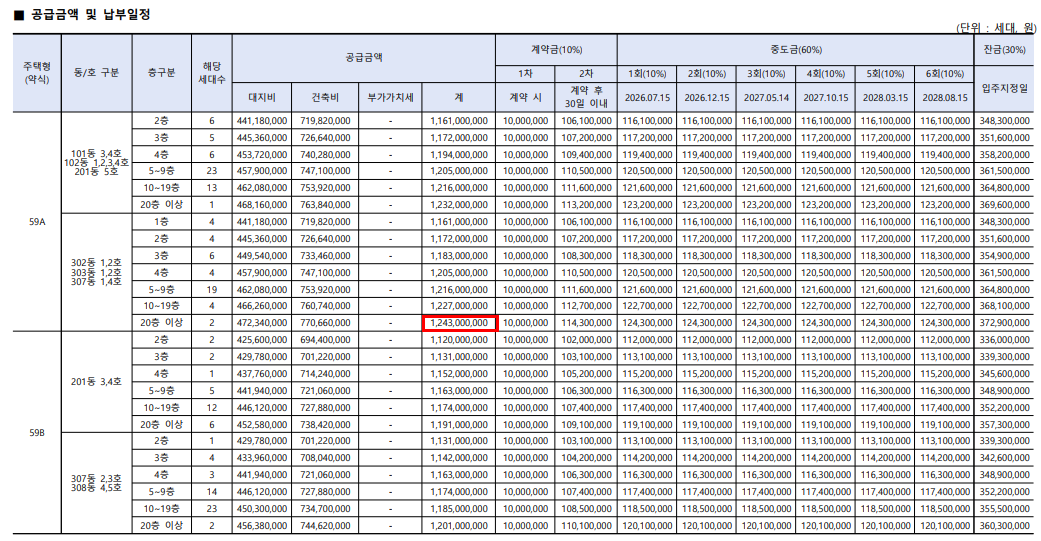Click the total '1,183,000,000' cell

[459, 256]
